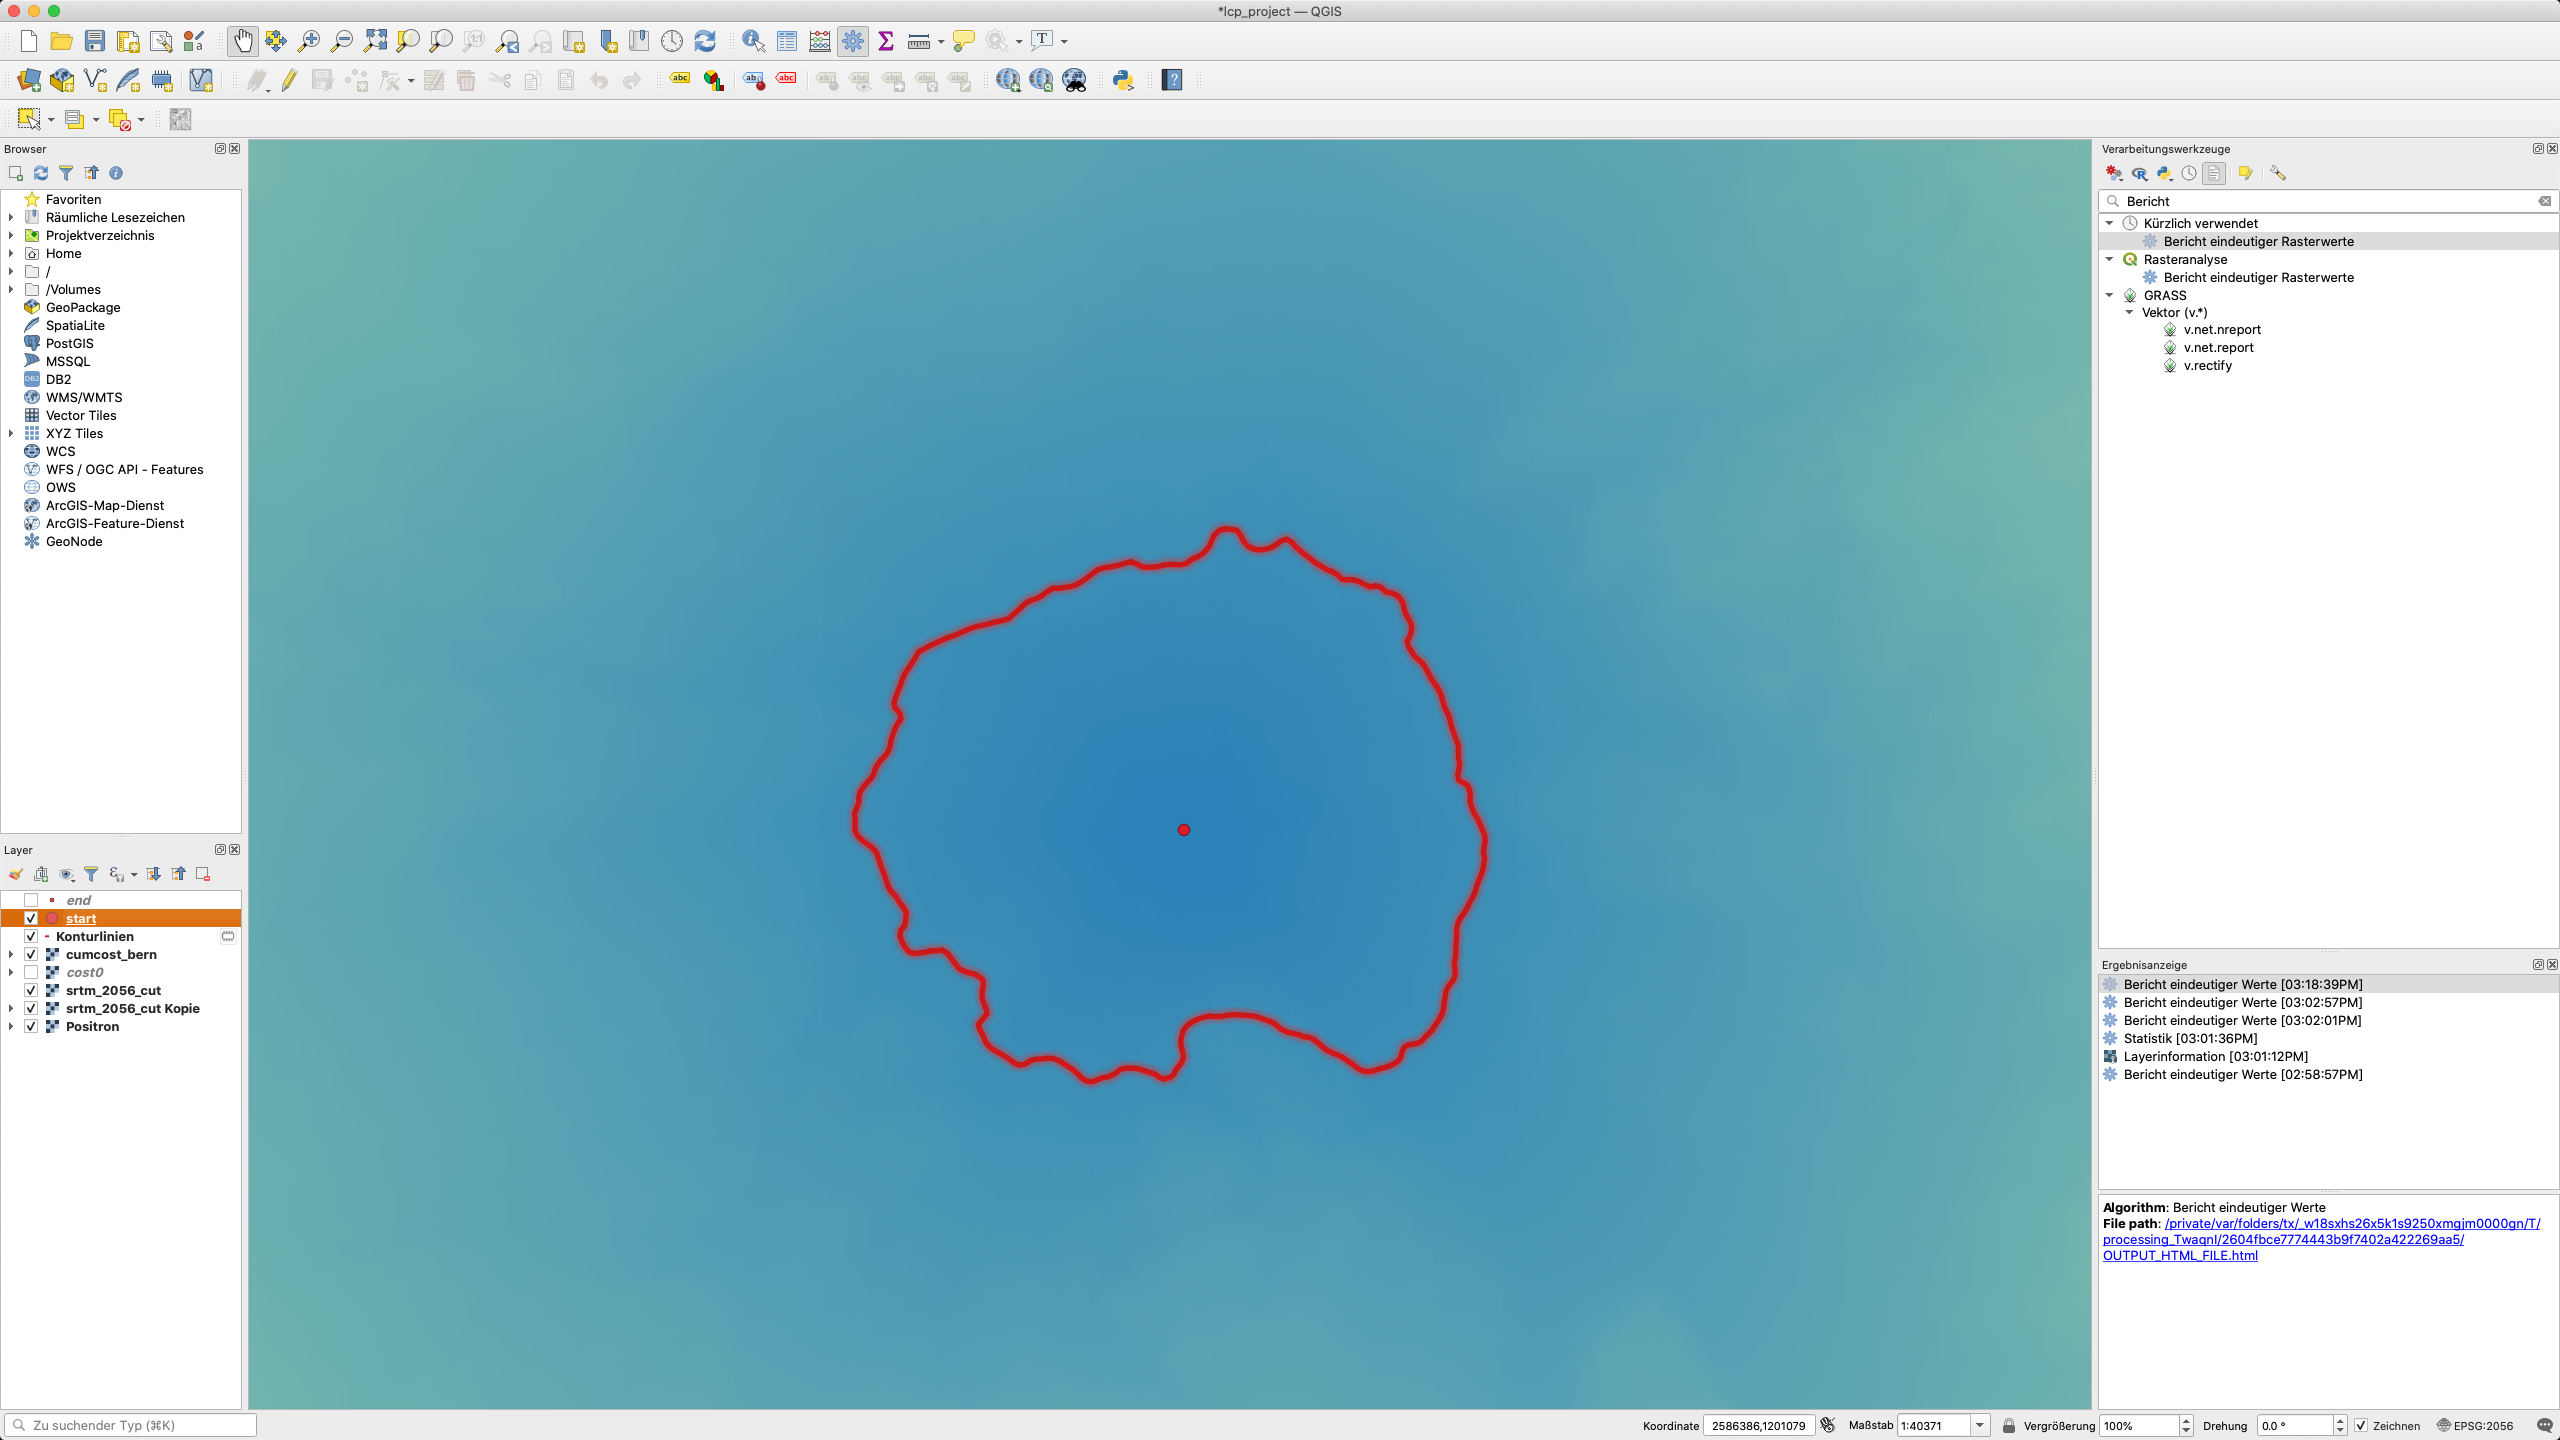Screen dimensions: 2560x1440
Task: Open the processing toolbox options wrench icon
Action: click(x=2277, y=173)
